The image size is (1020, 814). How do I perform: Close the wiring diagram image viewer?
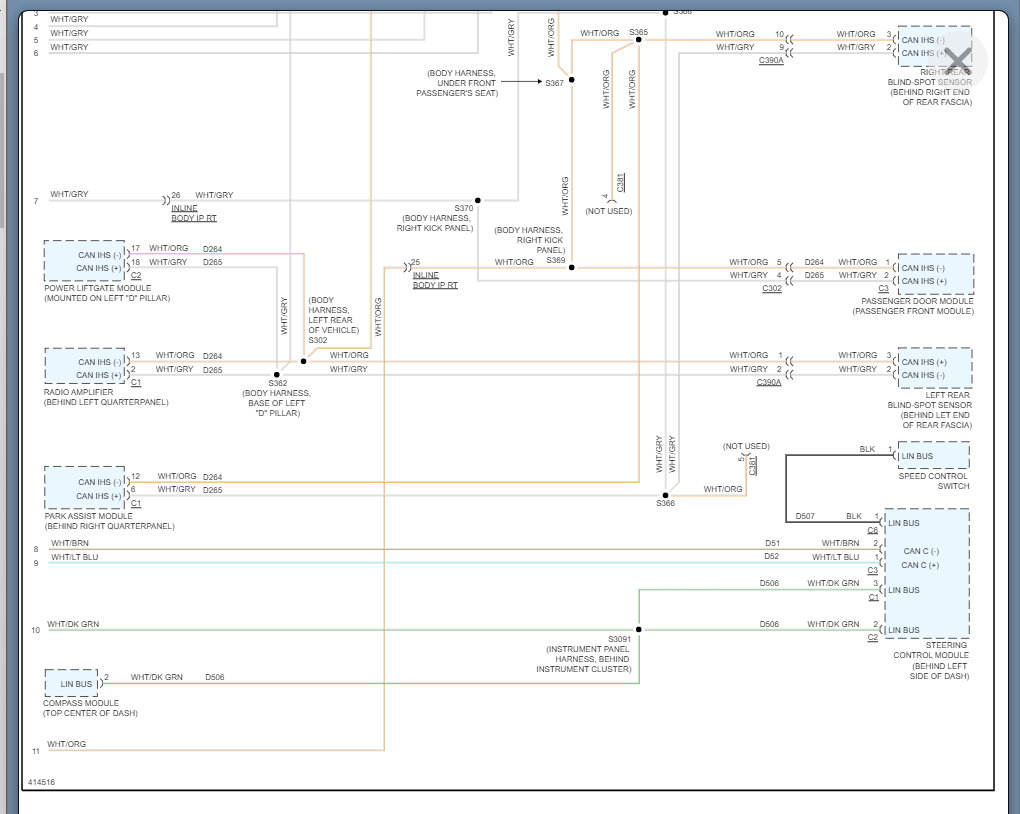click(x=958, y=61)
